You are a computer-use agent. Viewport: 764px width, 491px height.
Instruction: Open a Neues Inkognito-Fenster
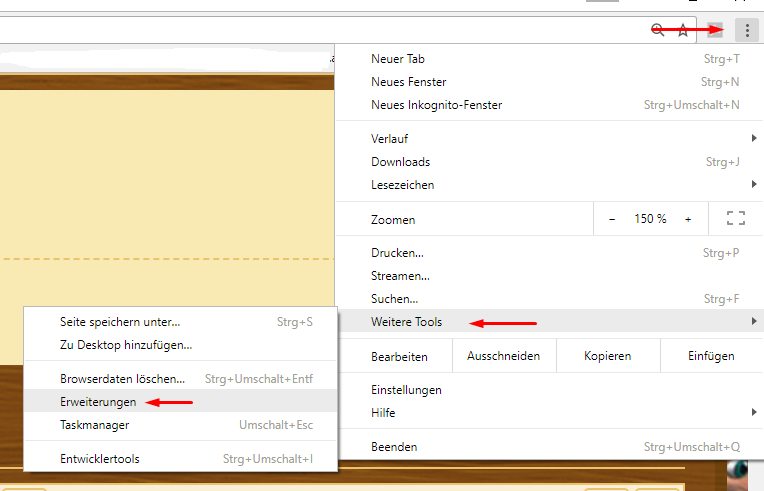point(436,105)
